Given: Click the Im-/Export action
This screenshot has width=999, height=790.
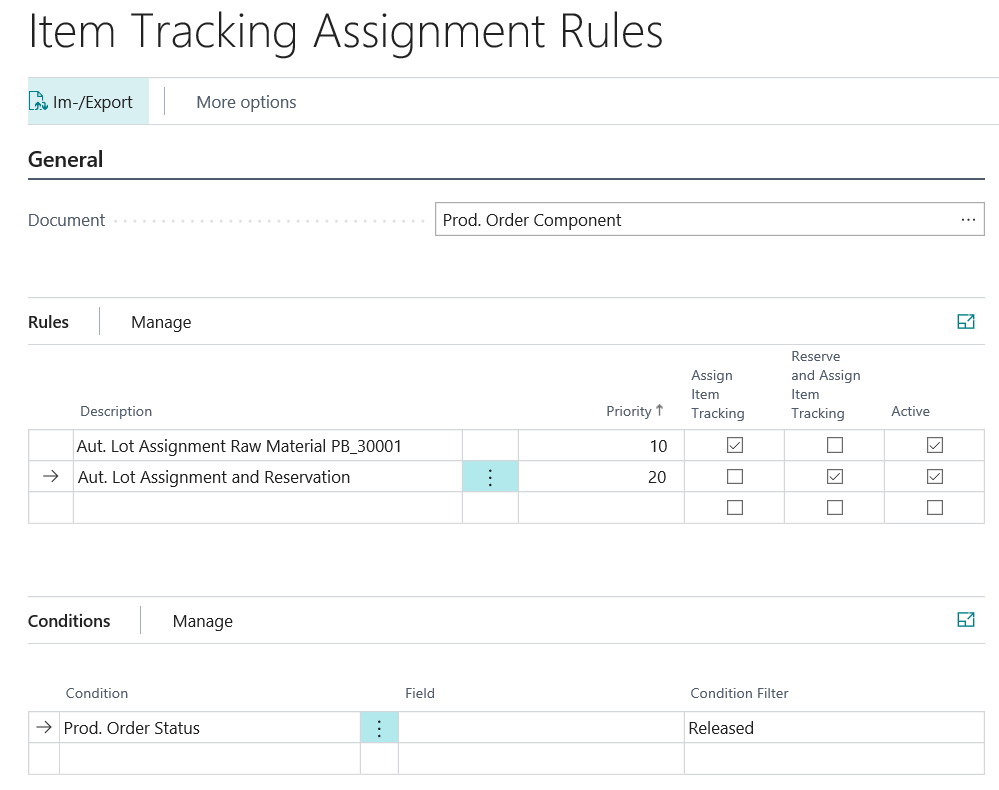Looking at the screenshot, I should 89,101.
